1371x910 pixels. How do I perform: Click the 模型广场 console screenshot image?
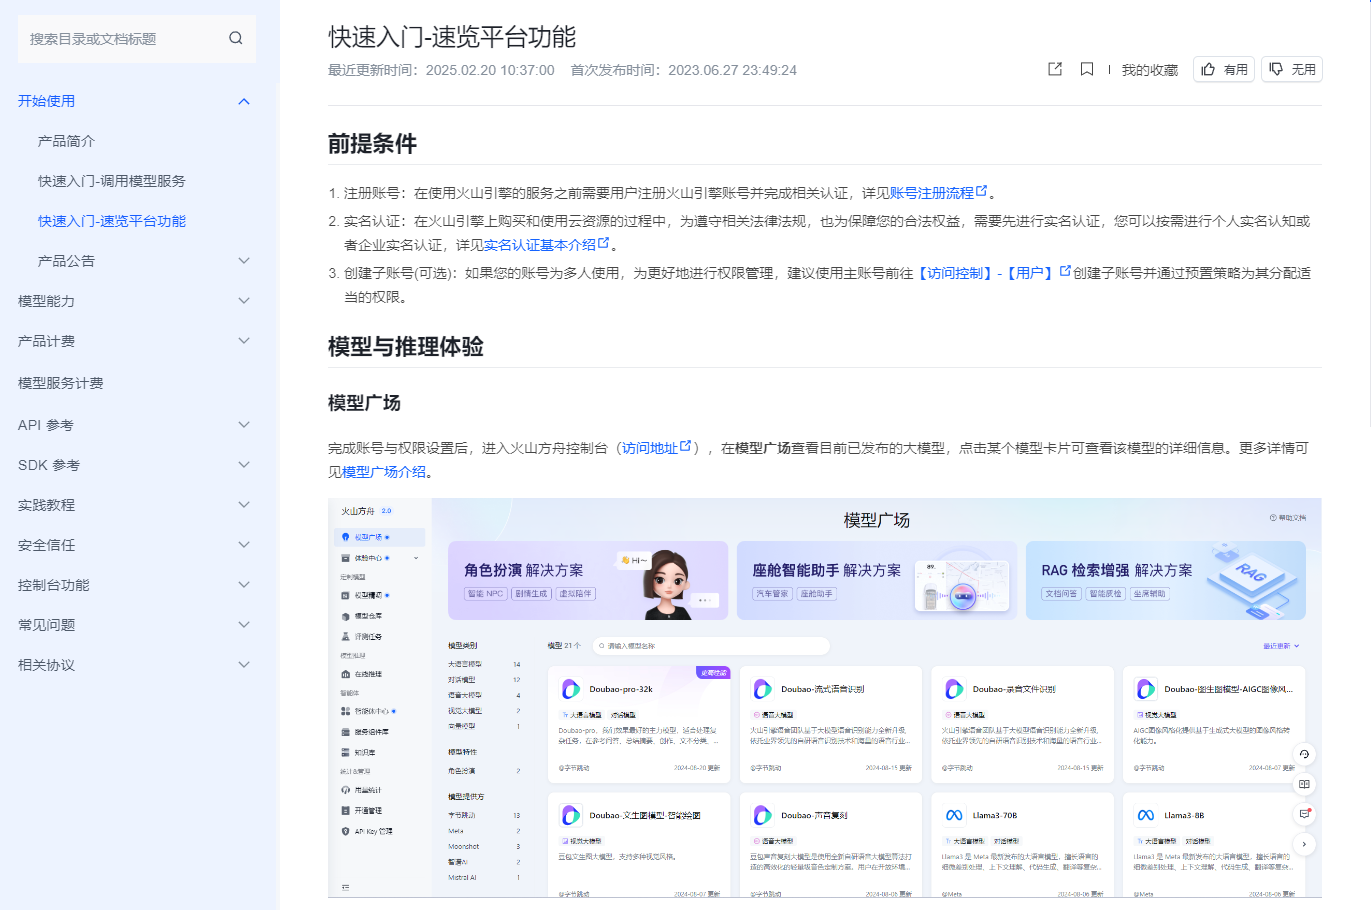pyautogui.click(x=825, y=697)
